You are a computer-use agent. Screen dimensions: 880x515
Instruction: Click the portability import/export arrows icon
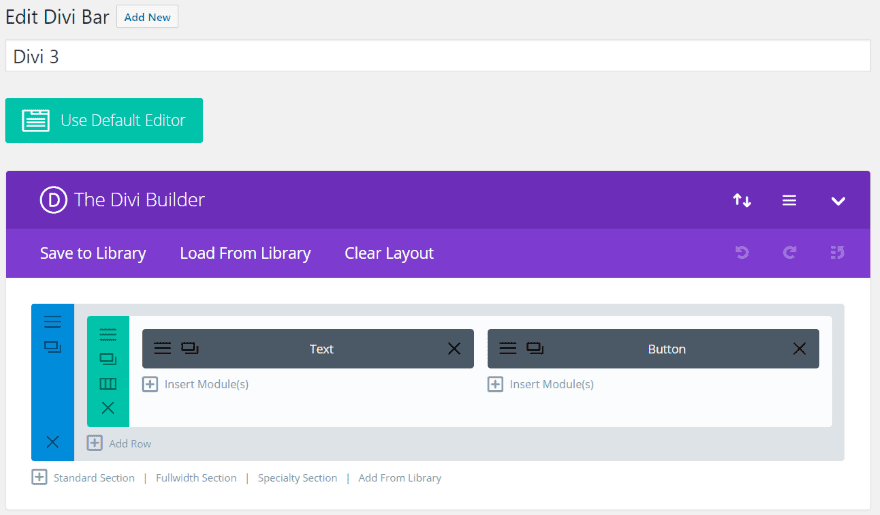click(742, 200)
